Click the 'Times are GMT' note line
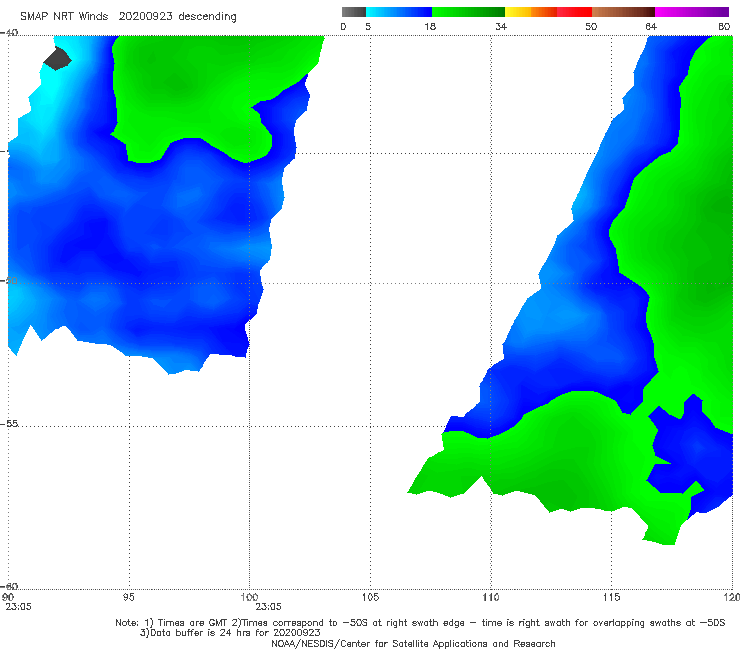Viewport: 740px width, 650px height. pos(420,623)
